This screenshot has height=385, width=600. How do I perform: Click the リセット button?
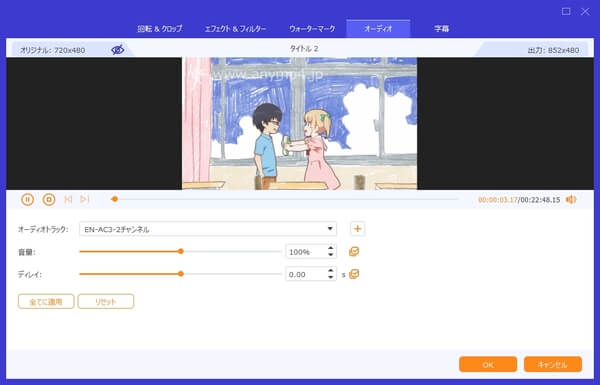(106, 302)
